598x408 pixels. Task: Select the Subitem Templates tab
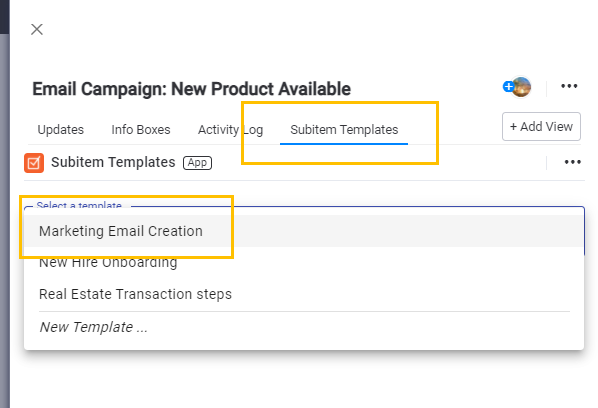point(344,130)
